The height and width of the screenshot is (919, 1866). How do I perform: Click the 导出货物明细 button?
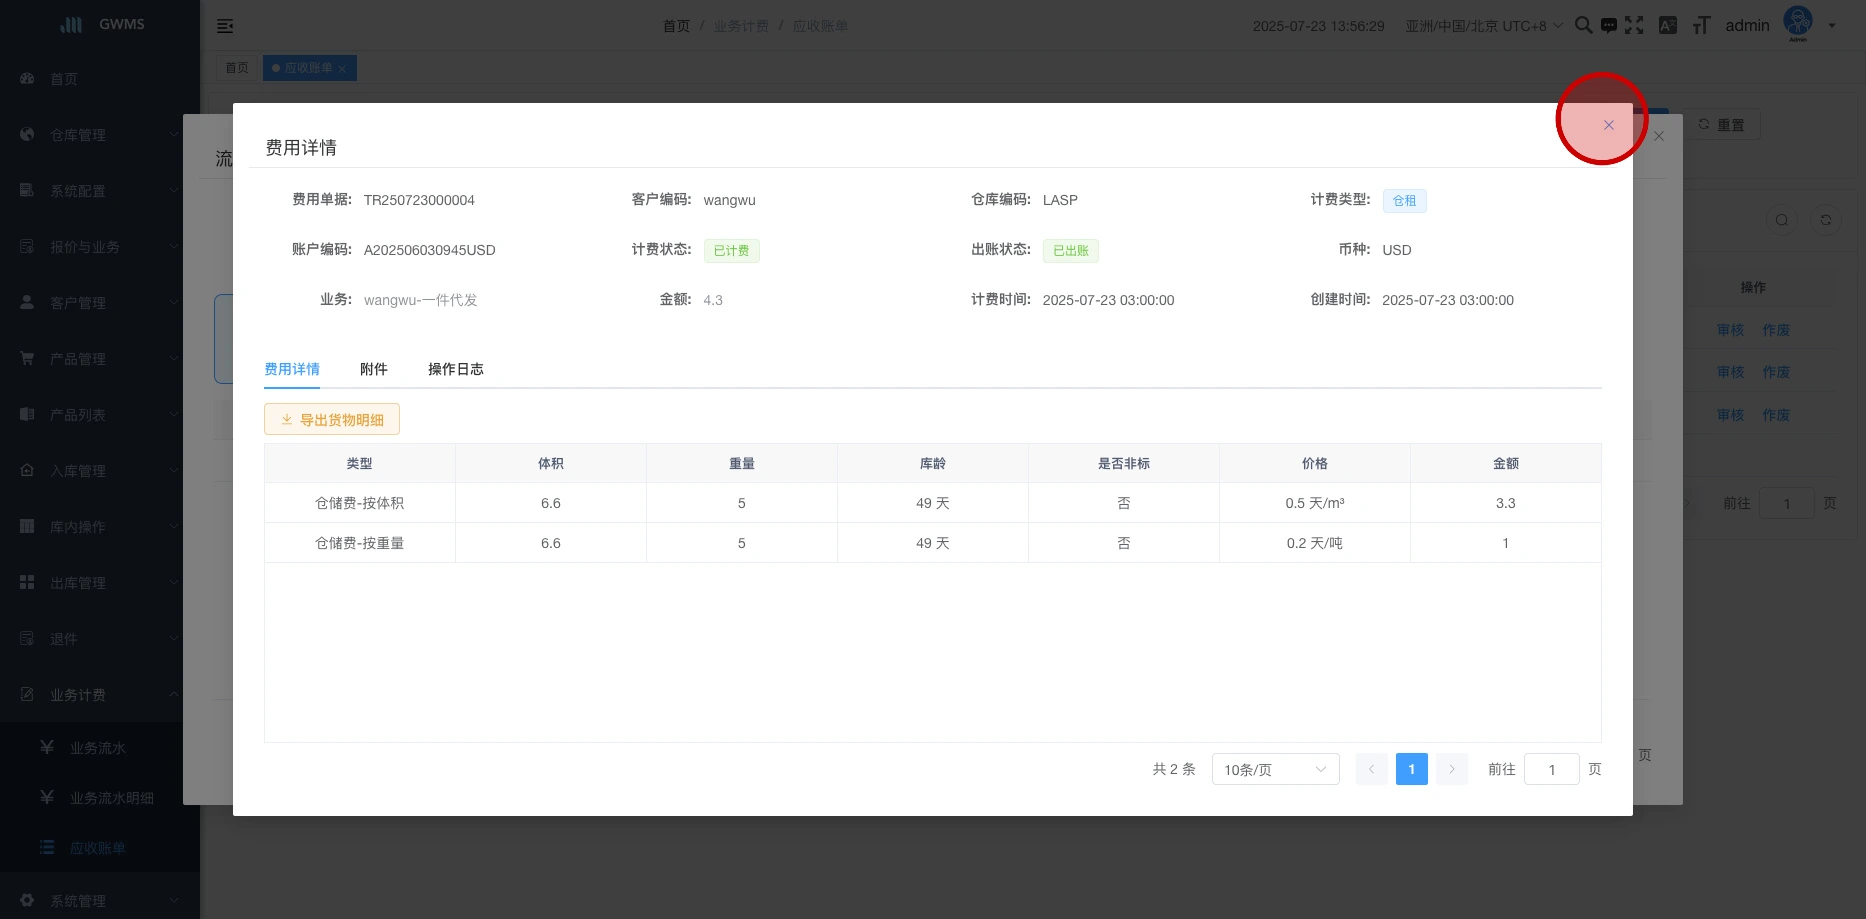(x=332, y=420)
